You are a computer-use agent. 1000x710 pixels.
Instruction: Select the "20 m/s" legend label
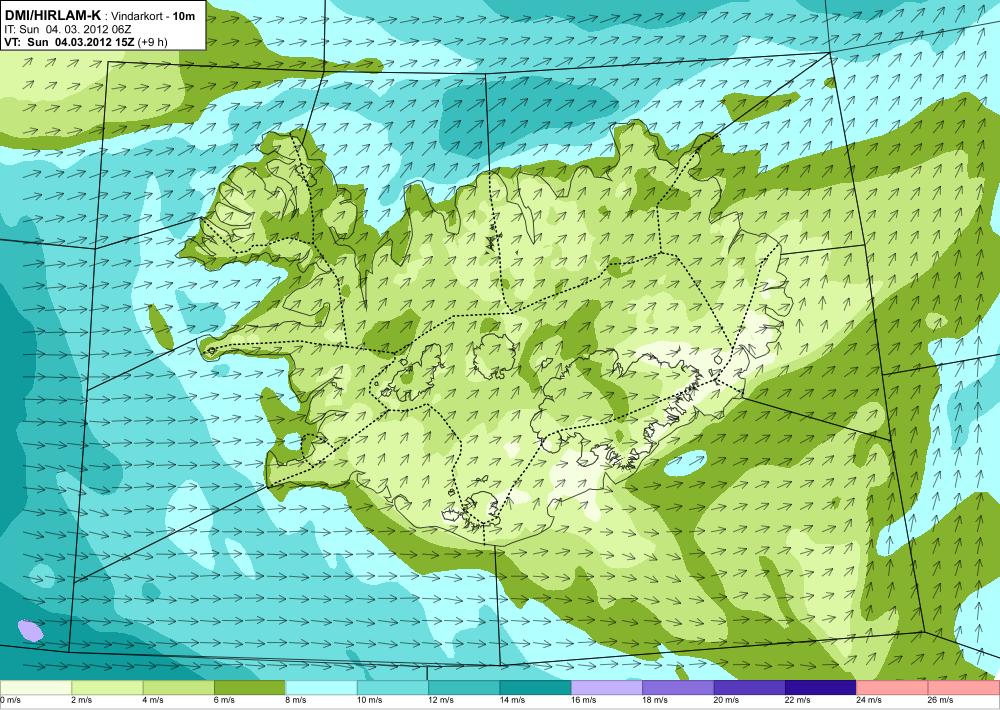[727, 700]
